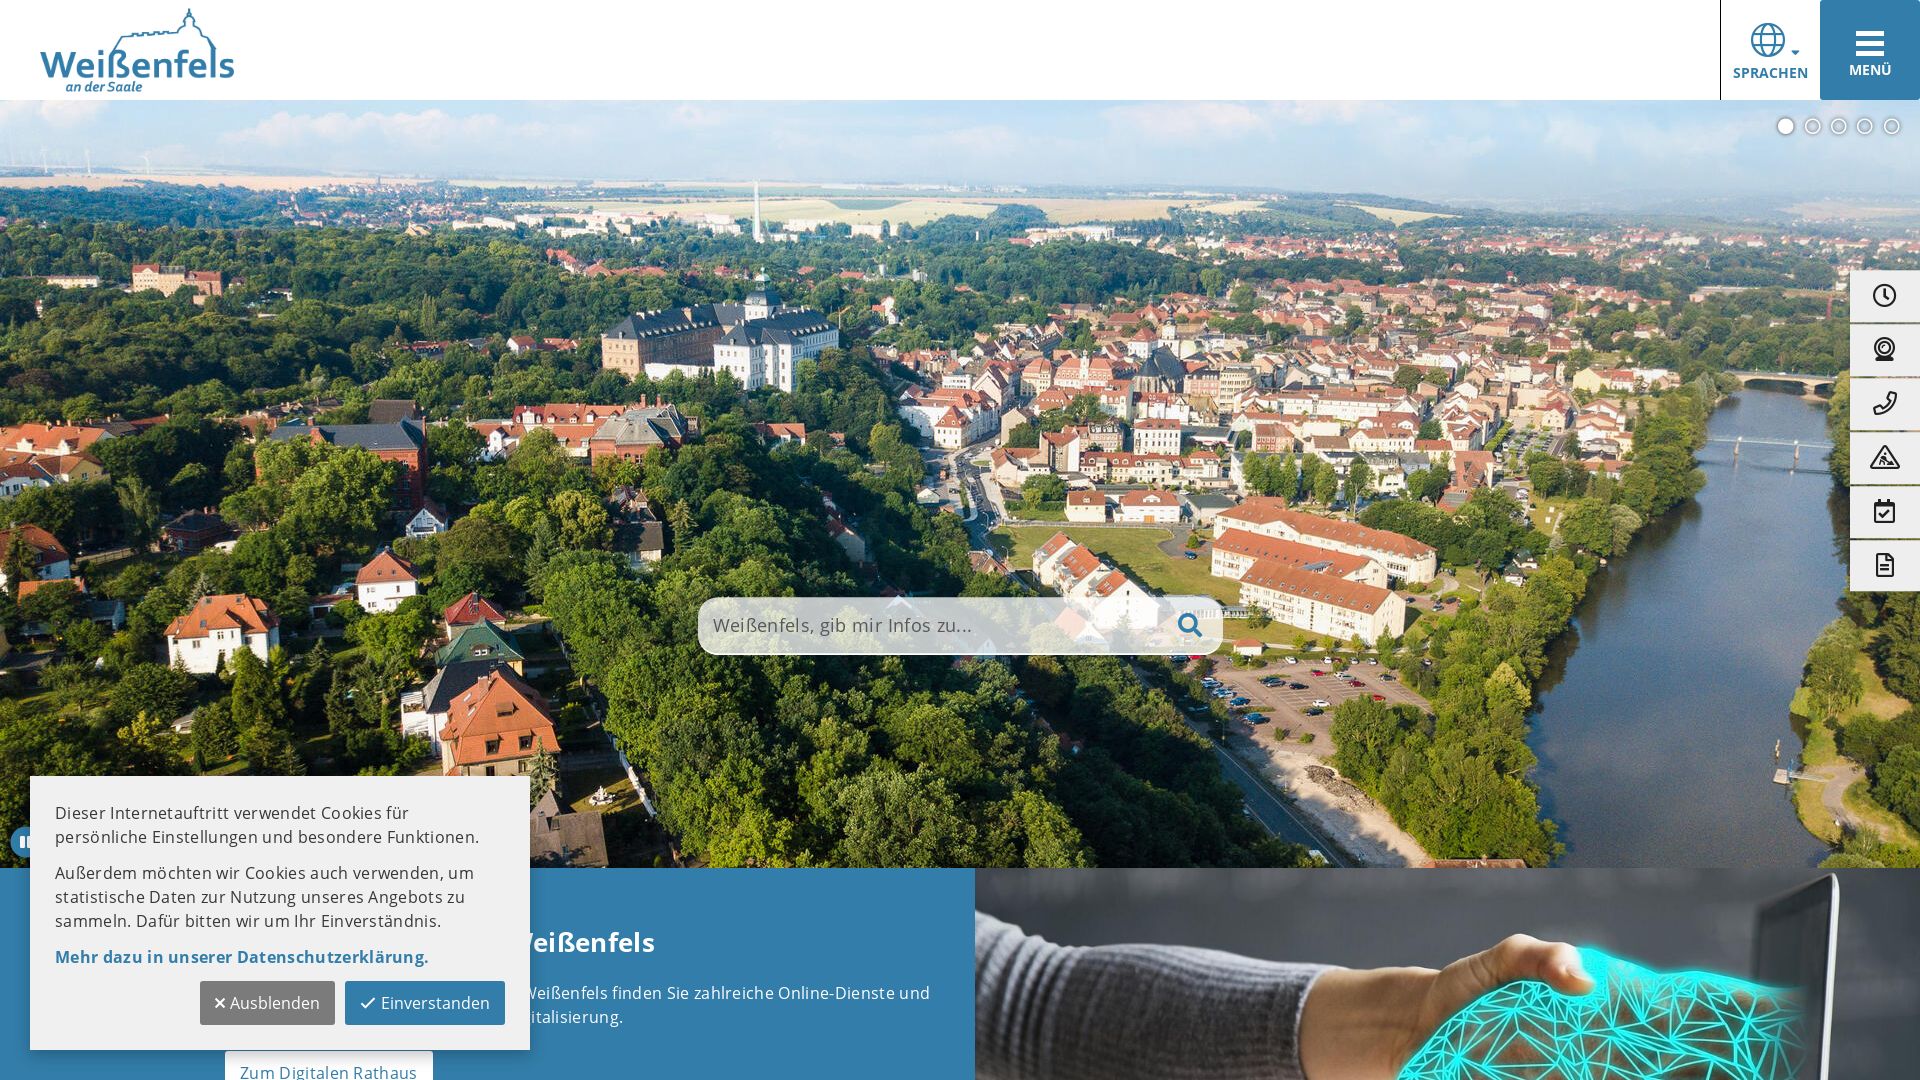
Task: Open the webcam sidebar icon
Action: [x=1884, y=350]
